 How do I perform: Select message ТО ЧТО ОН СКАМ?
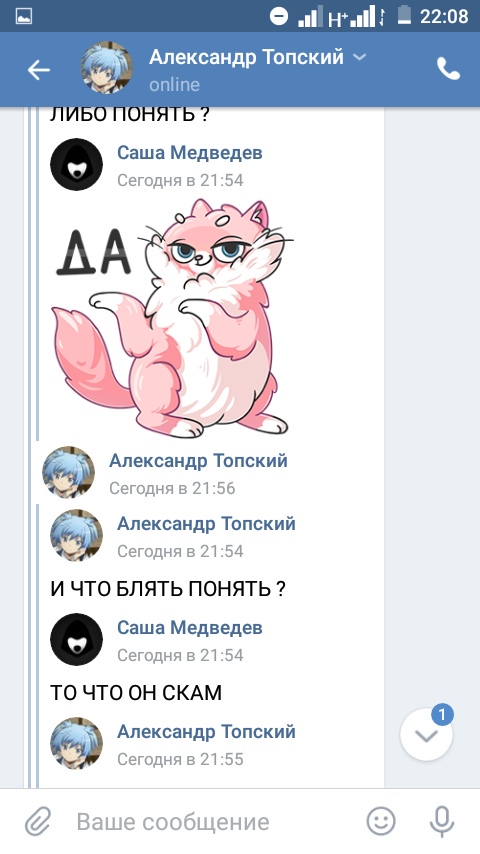pyautogui.click(x=136, y=693)
